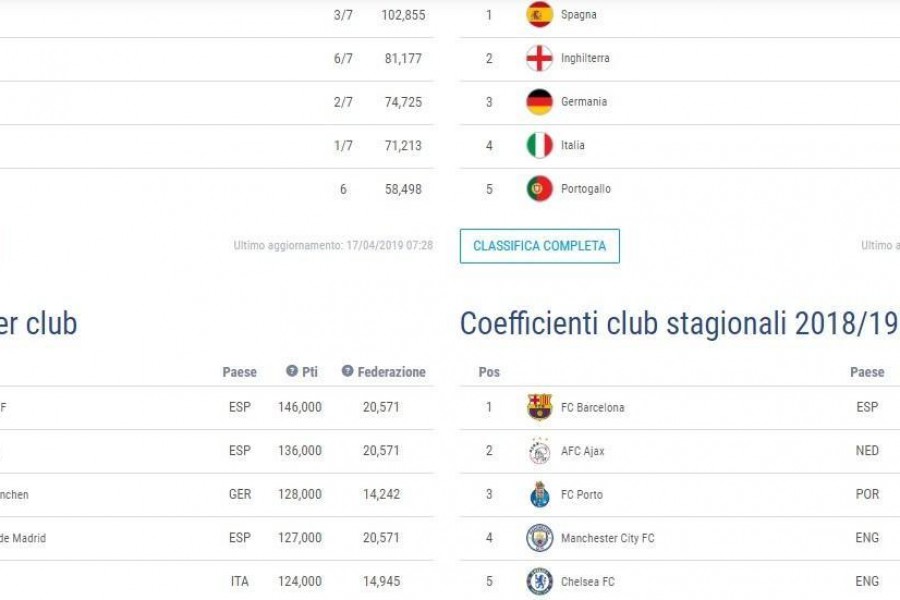Click the AFC Ajax crest

coord(539,451)
